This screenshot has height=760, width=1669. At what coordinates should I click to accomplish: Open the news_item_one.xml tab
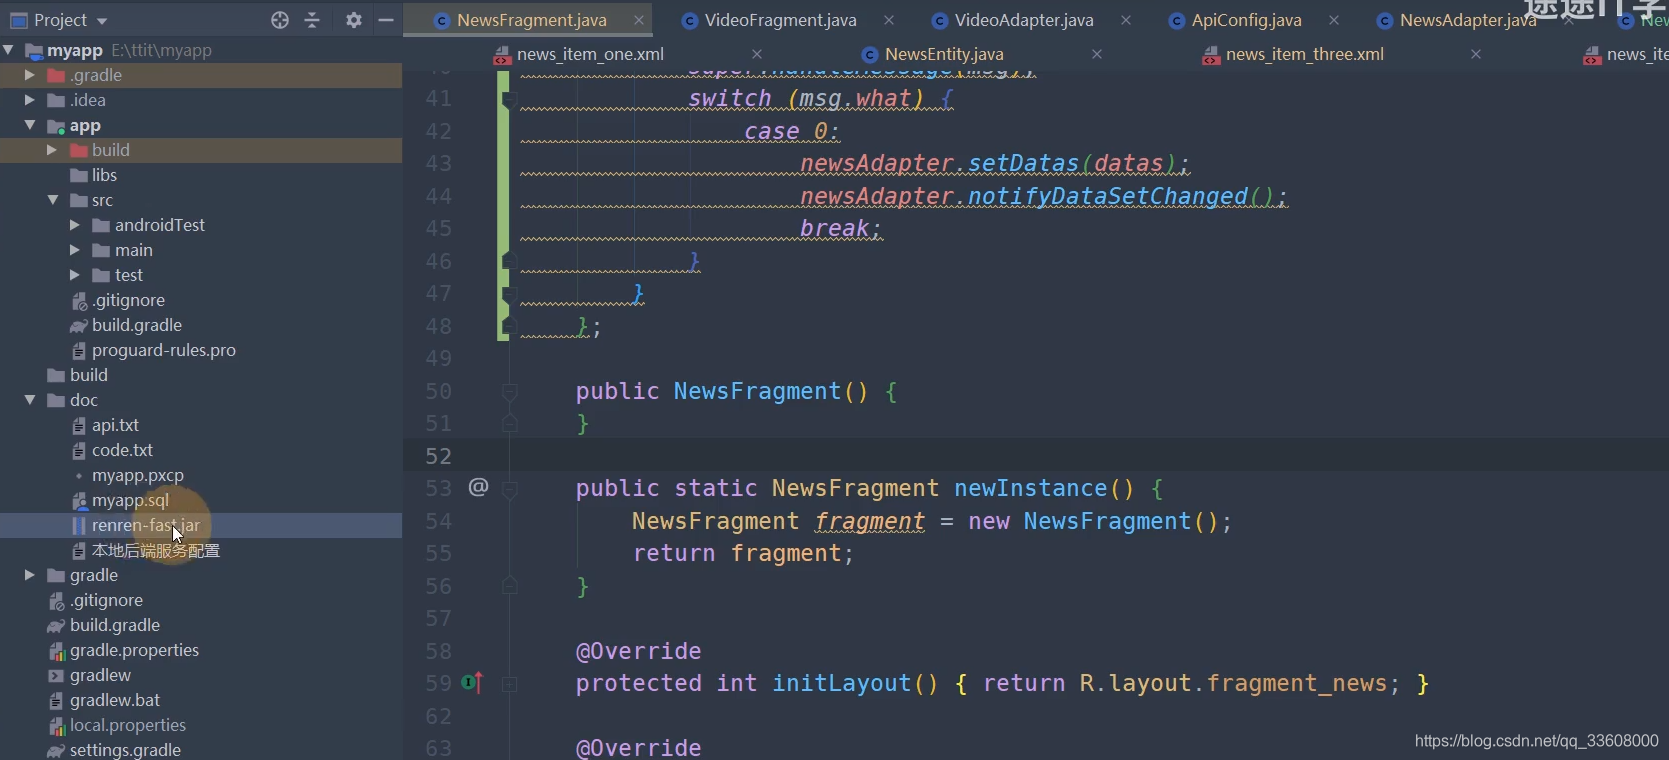coord(590,54)
